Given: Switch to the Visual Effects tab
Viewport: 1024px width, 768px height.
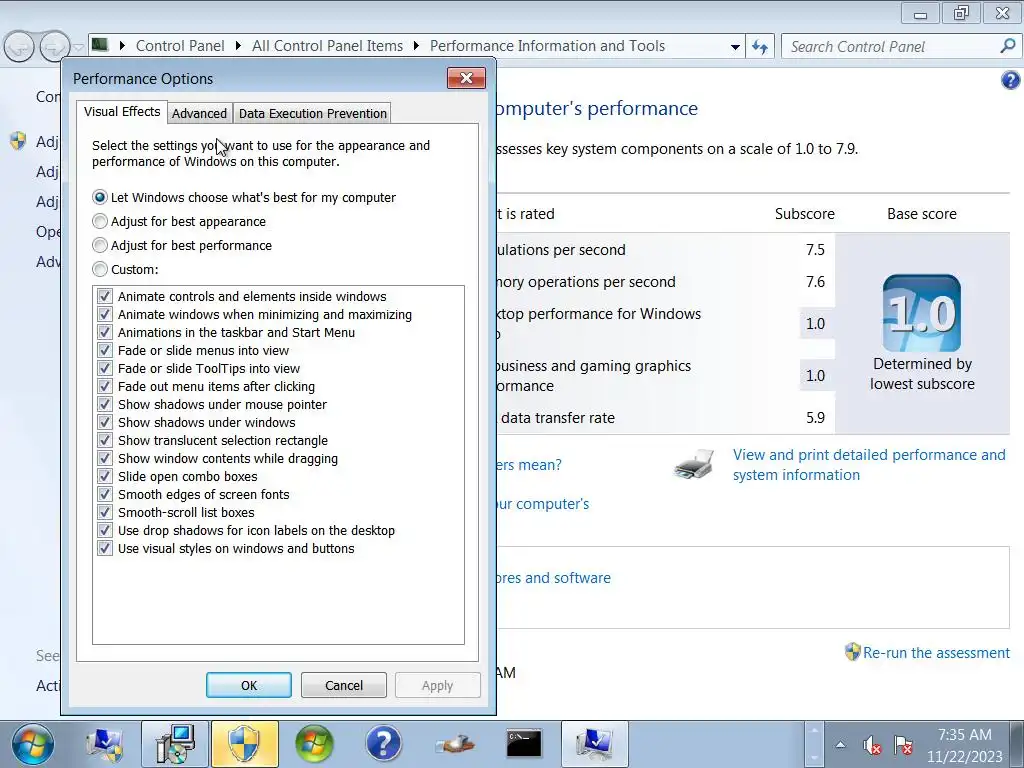Looking at the screenshot, I should (x=122, y=112).
